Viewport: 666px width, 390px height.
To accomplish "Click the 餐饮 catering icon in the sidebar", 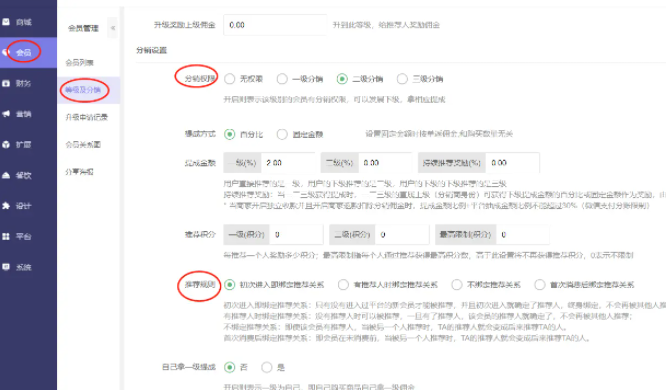I will (x=6, y=175).
